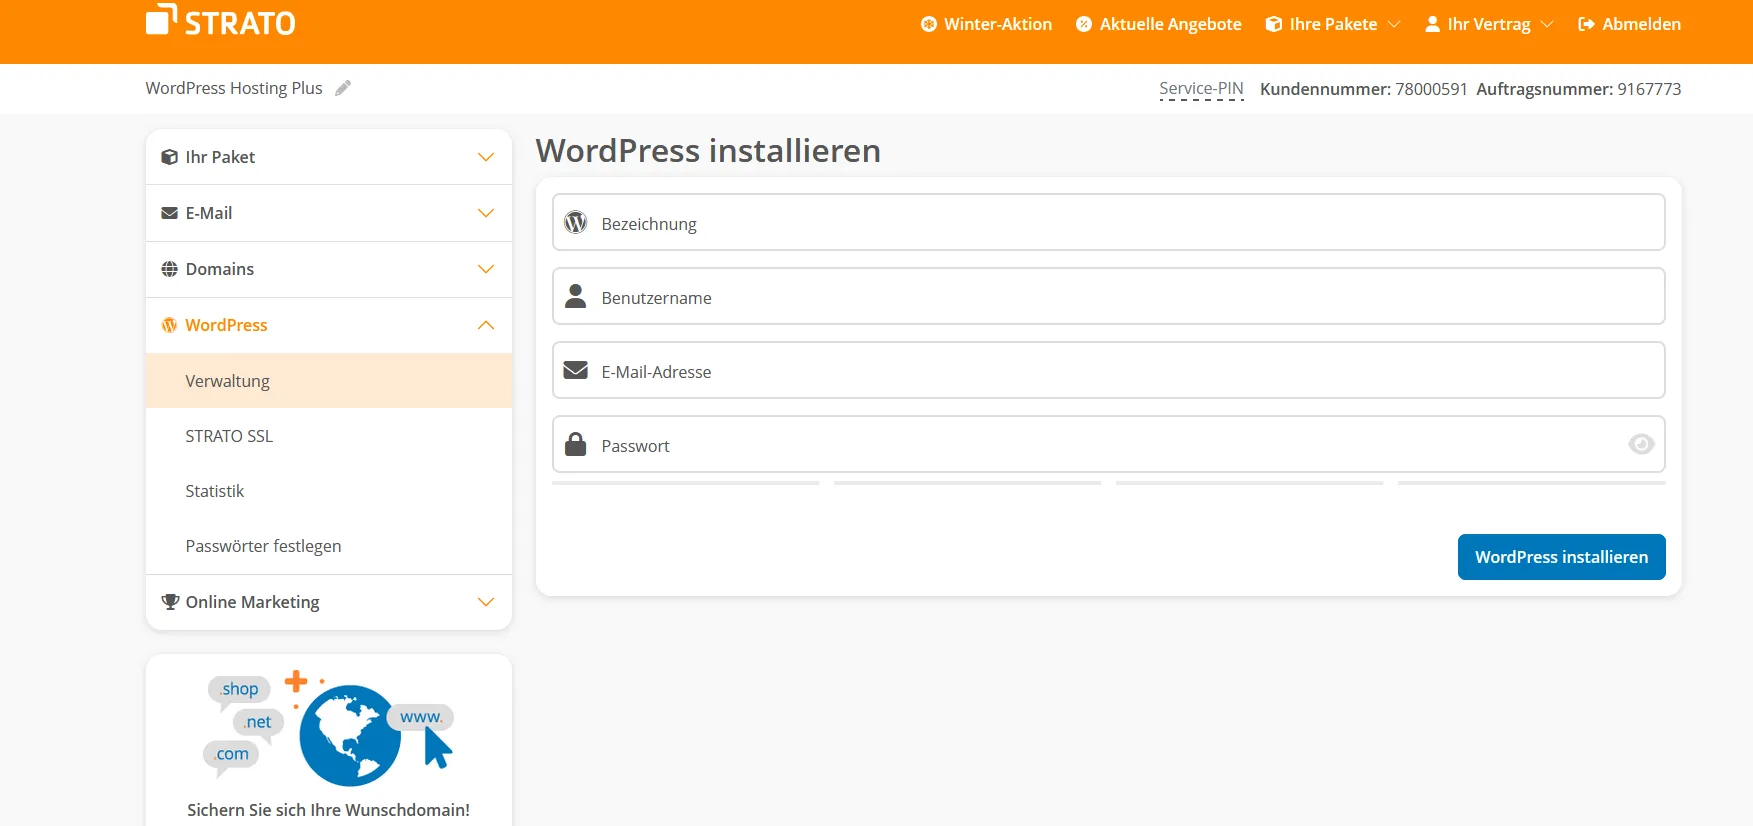Click the WordPress icon in Bezeichnung field
The height and width of the screenshot is (826, 1753).
click(576, 222)
